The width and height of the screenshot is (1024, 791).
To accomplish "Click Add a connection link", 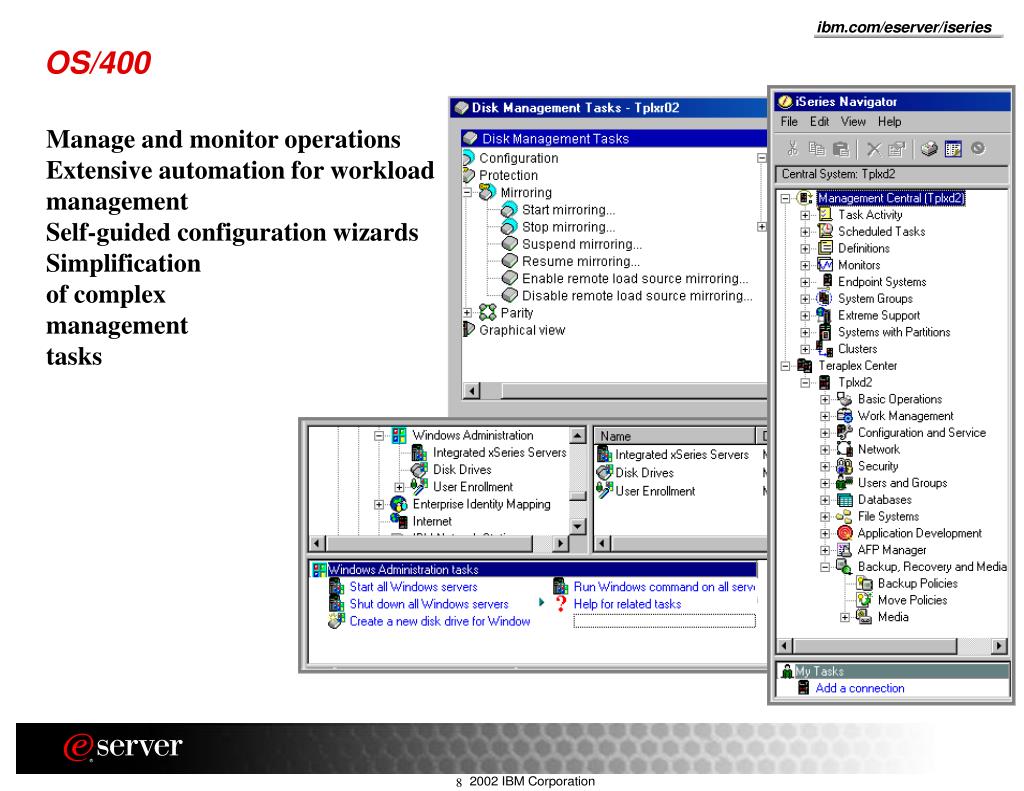I will pos(859,688).
